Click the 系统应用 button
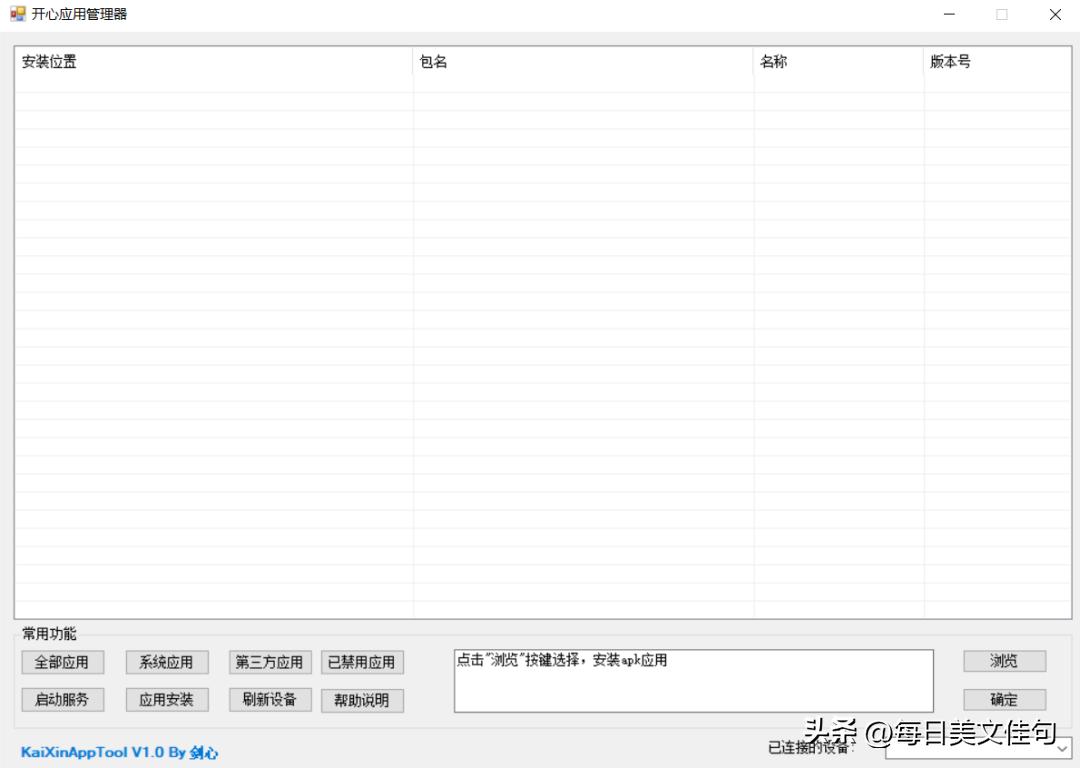Image resolution: width=1080 pixels, height=768 pixels. pyautogui.click(x=166, y=662)
